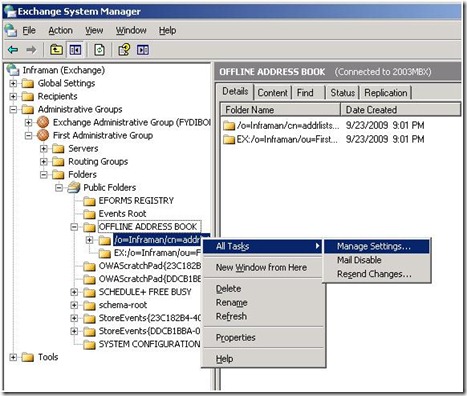
Task: Collapse the First Administrative Group node
Action: point(29,136)
